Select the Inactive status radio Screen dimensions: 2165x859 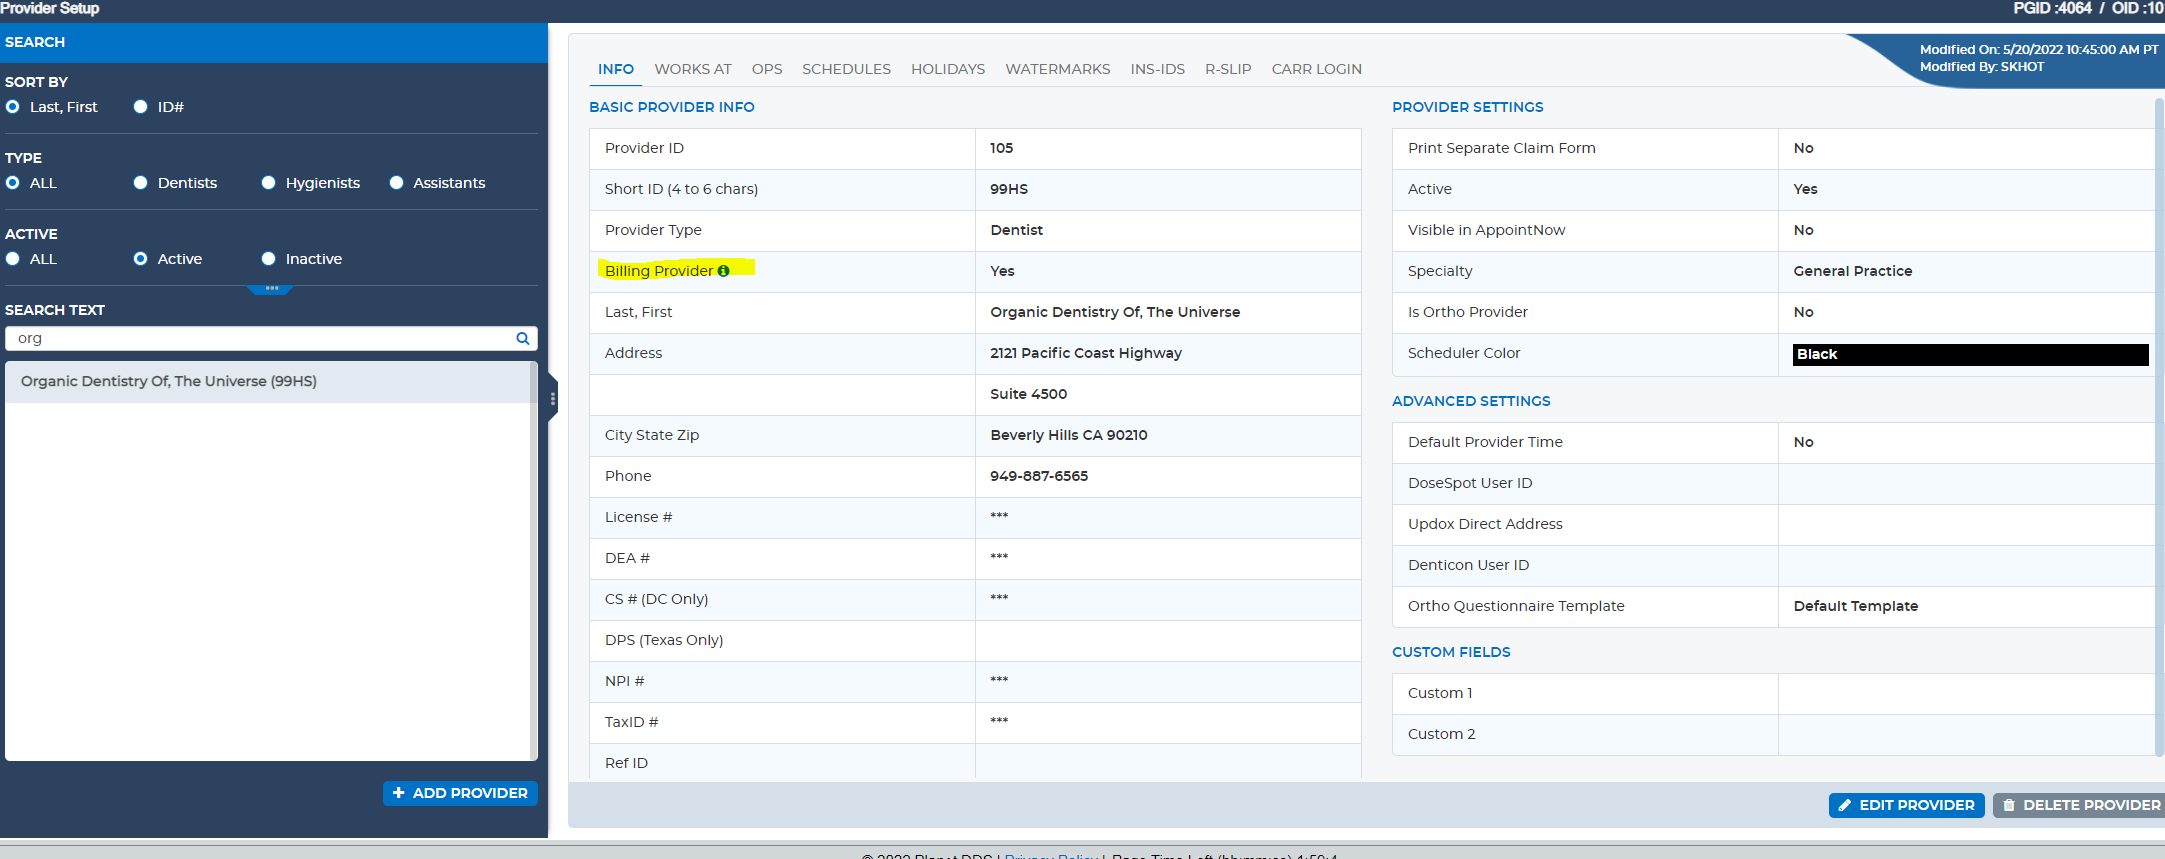pyautogui.click(x=269, y=259)
